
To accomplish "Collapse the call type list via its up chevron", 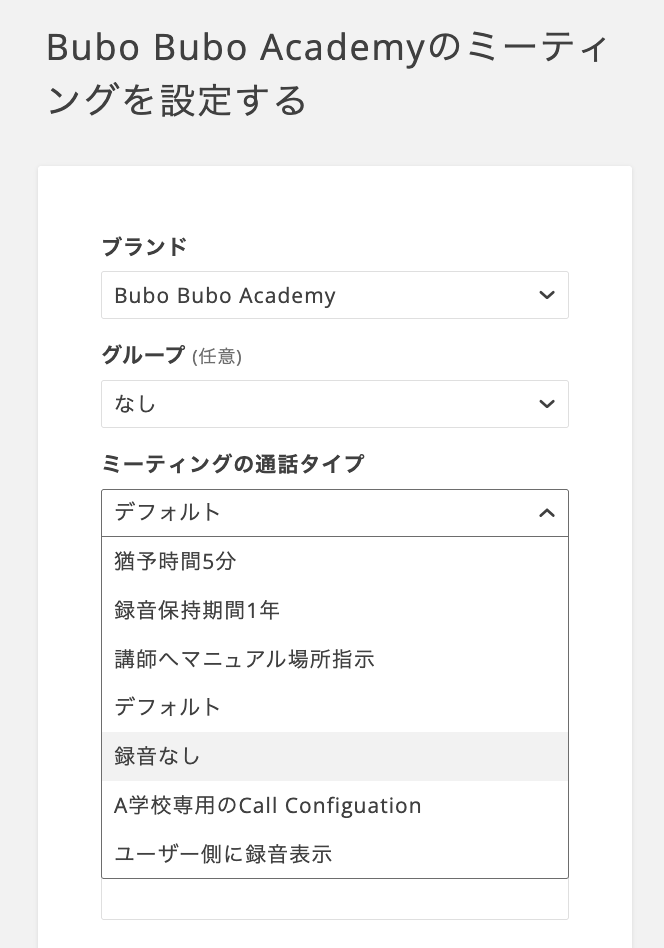I will [x=546, y=513].
